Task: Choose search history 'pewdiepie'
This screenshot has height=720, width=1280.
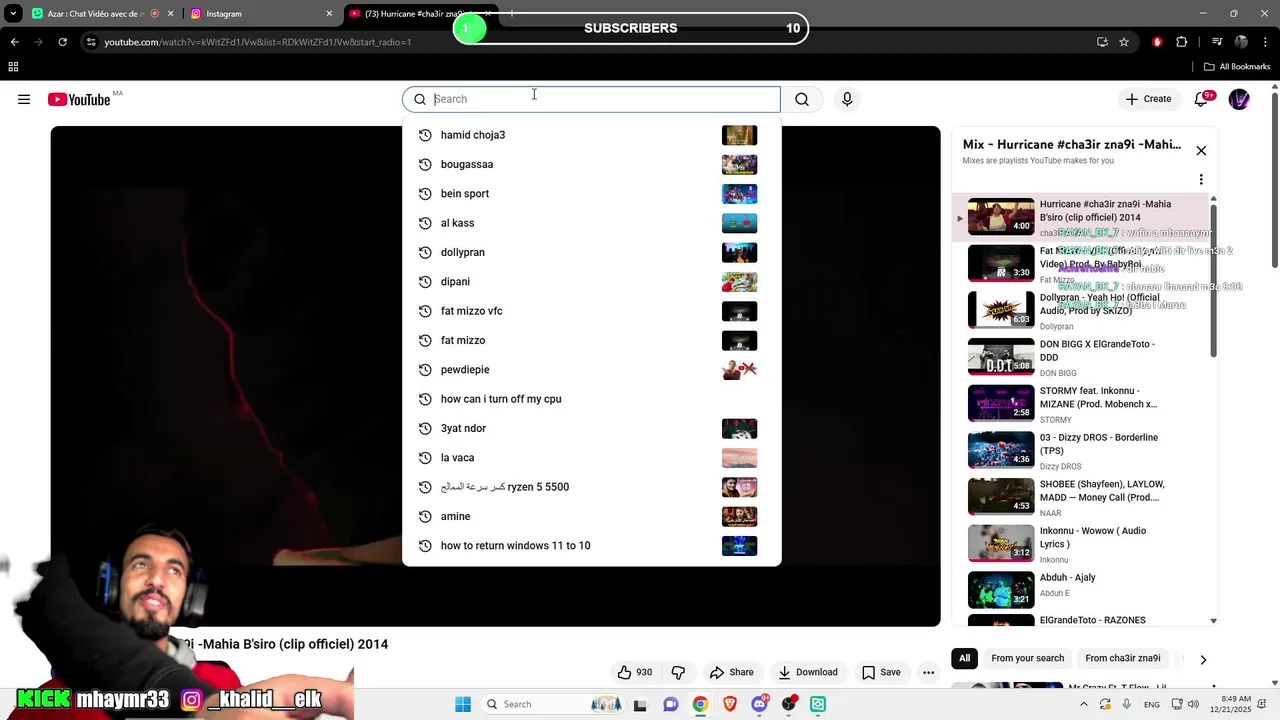Action: (591, 370)
